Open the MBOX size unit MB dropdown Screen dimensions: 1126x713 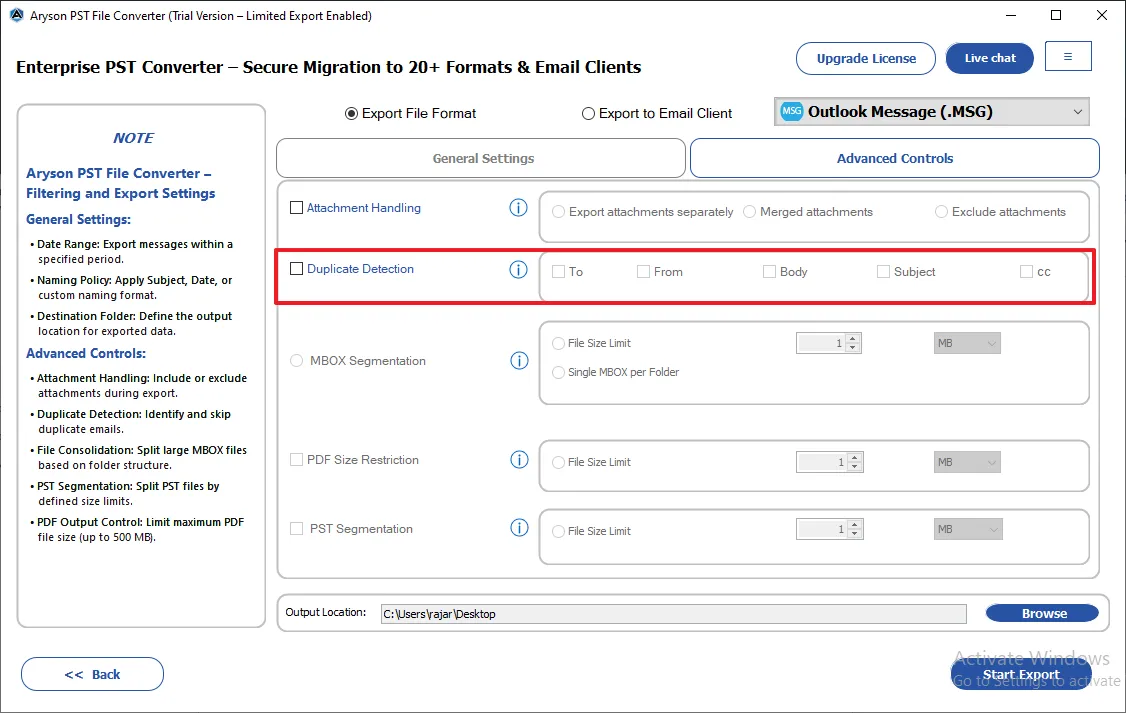[967, 343]
